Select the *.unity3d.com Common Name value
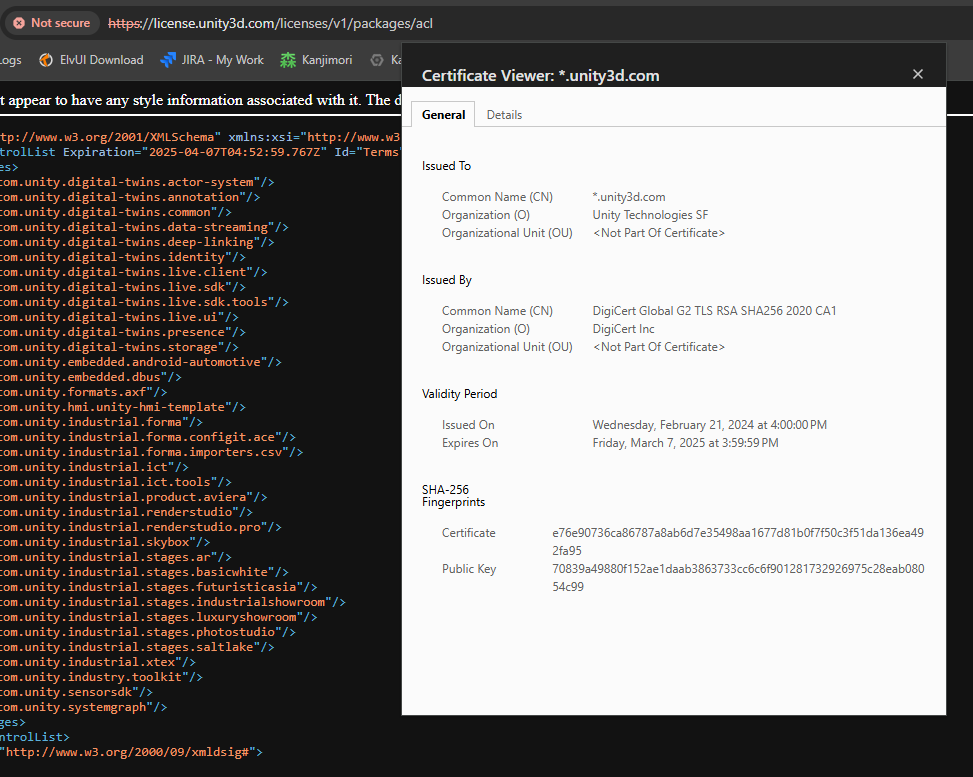The width and height of the screenshot is (973, 777). pyautogui.click(x=631, y=196)
